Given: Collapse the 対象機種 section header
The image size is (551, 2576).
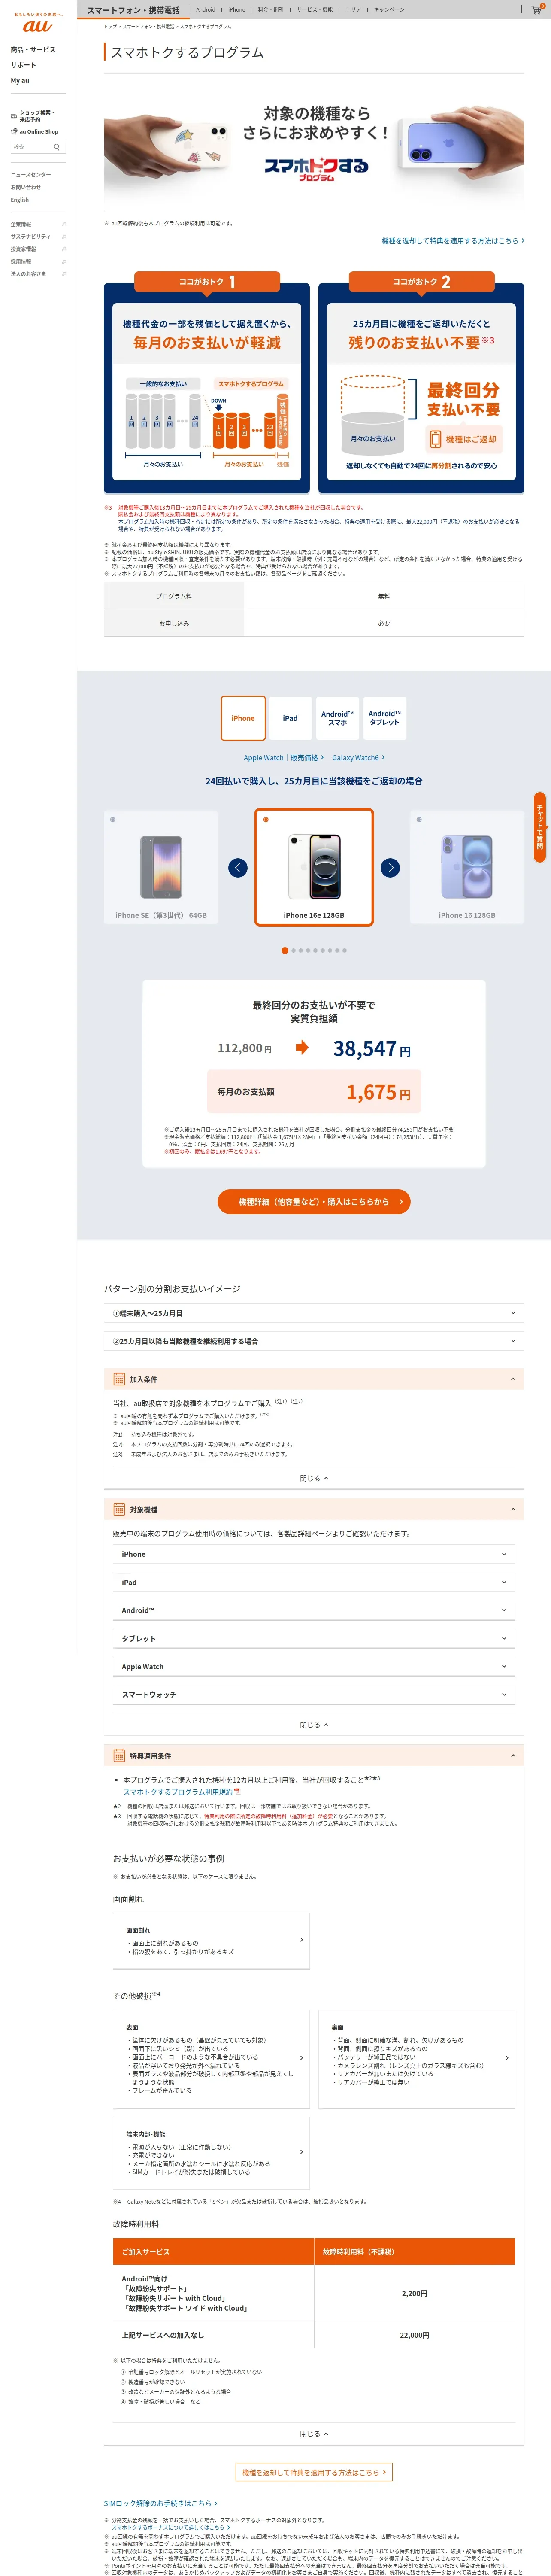Looking at the screenshot, I should [x=314, y=1509].
